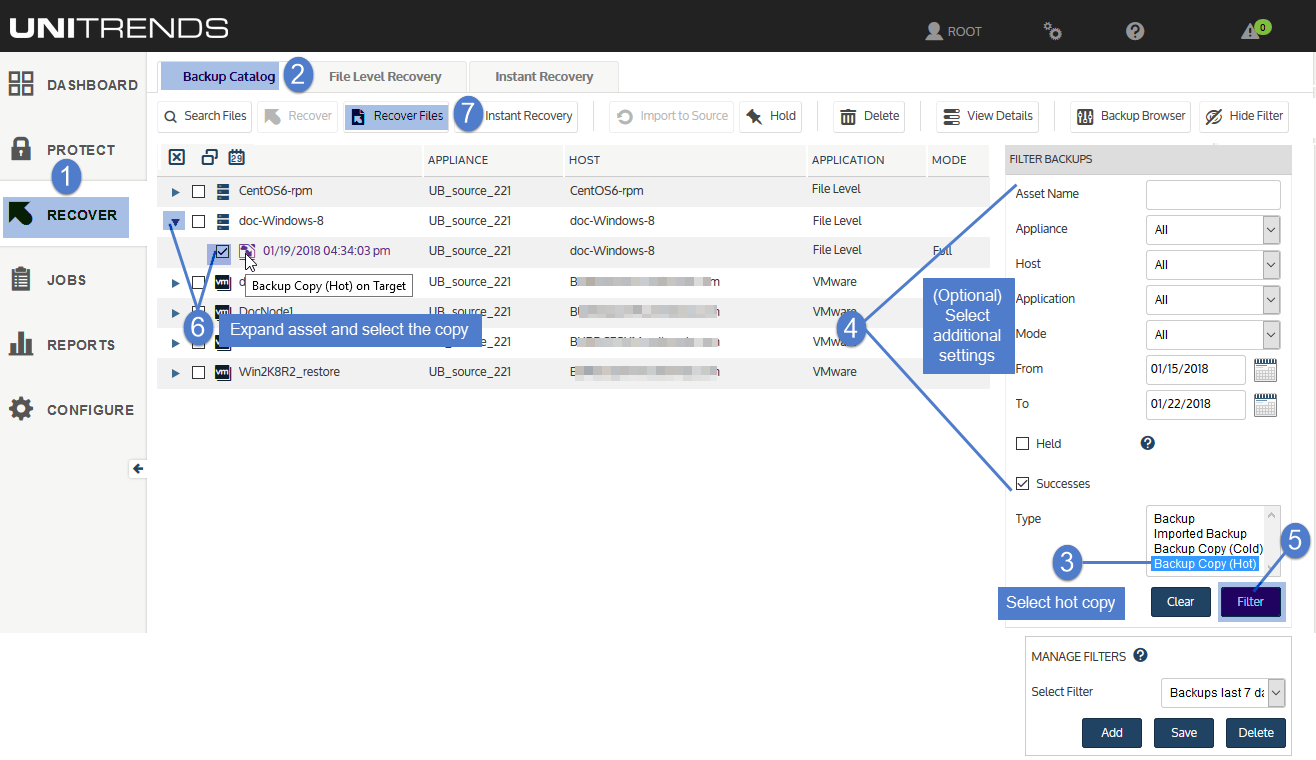Click the hot backup copy icon for 01/19/2018
Image resolution: width=1316 pixels, height=760 pixels.
[x=247, y=251]
